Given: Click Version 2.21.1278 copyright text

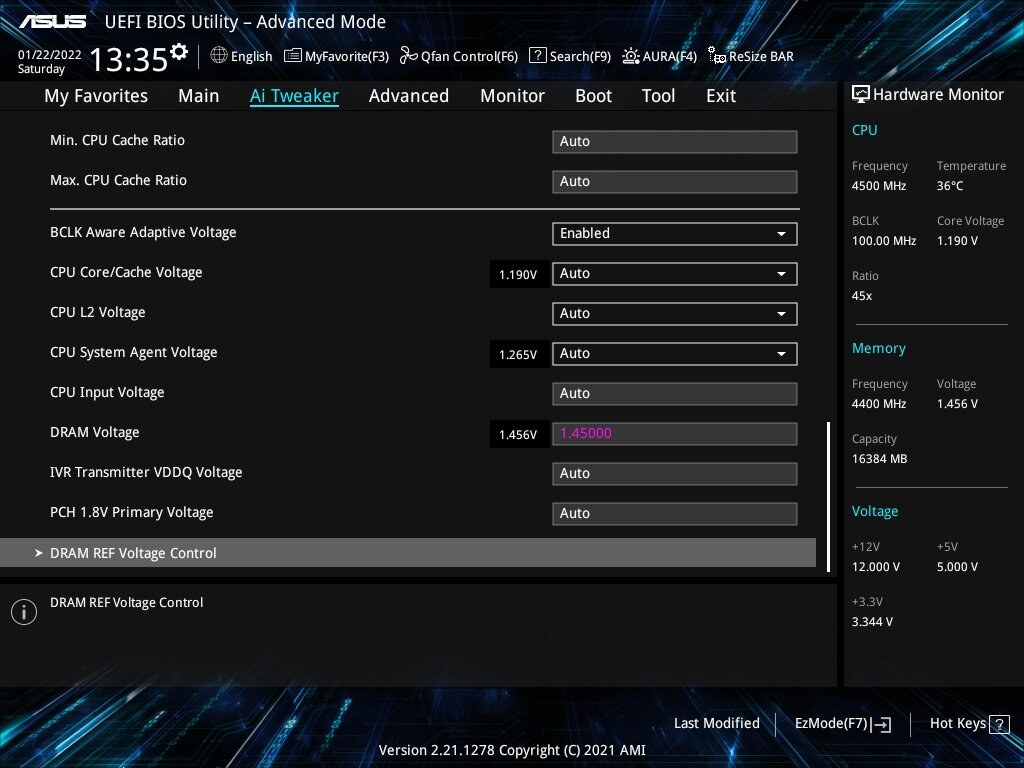Looking at the screenshot, I should click(x=512, y=750).
